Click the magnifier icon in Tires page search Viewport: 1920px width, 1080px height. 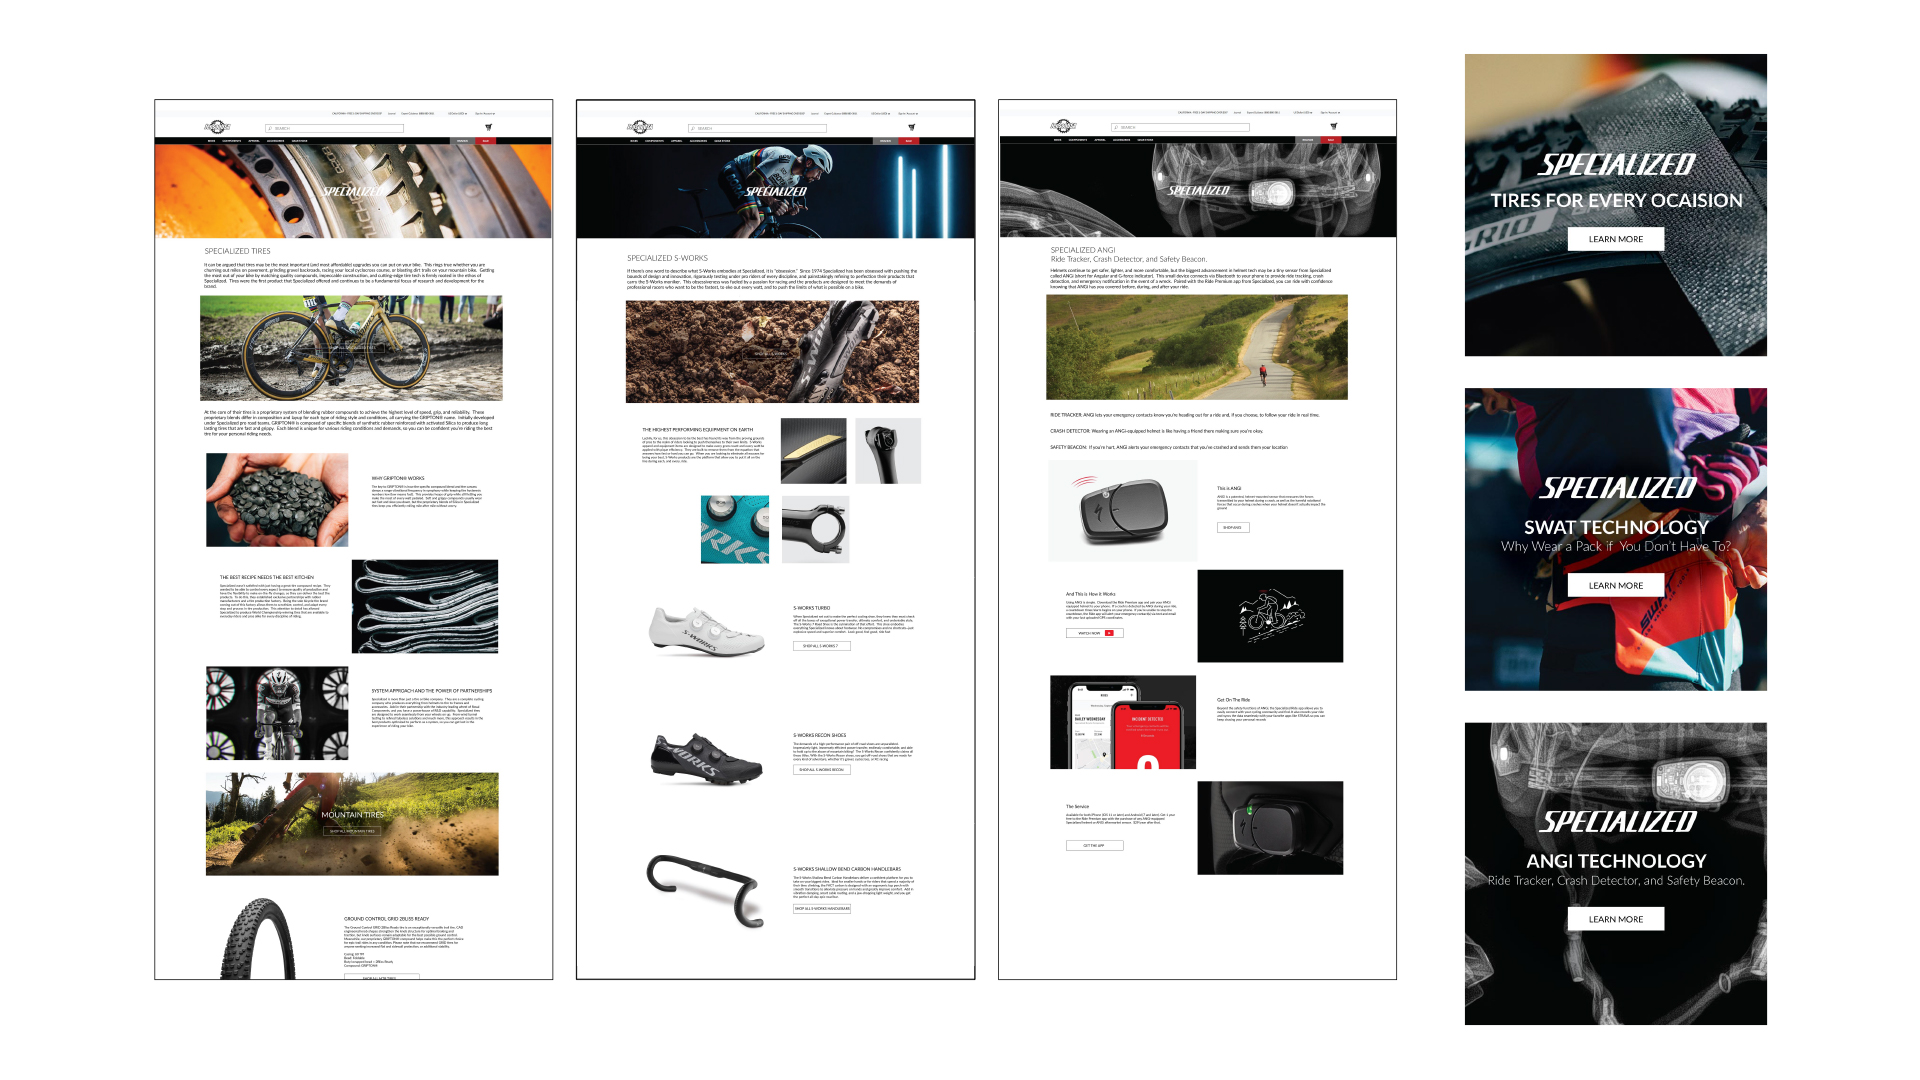coord(270,128)
